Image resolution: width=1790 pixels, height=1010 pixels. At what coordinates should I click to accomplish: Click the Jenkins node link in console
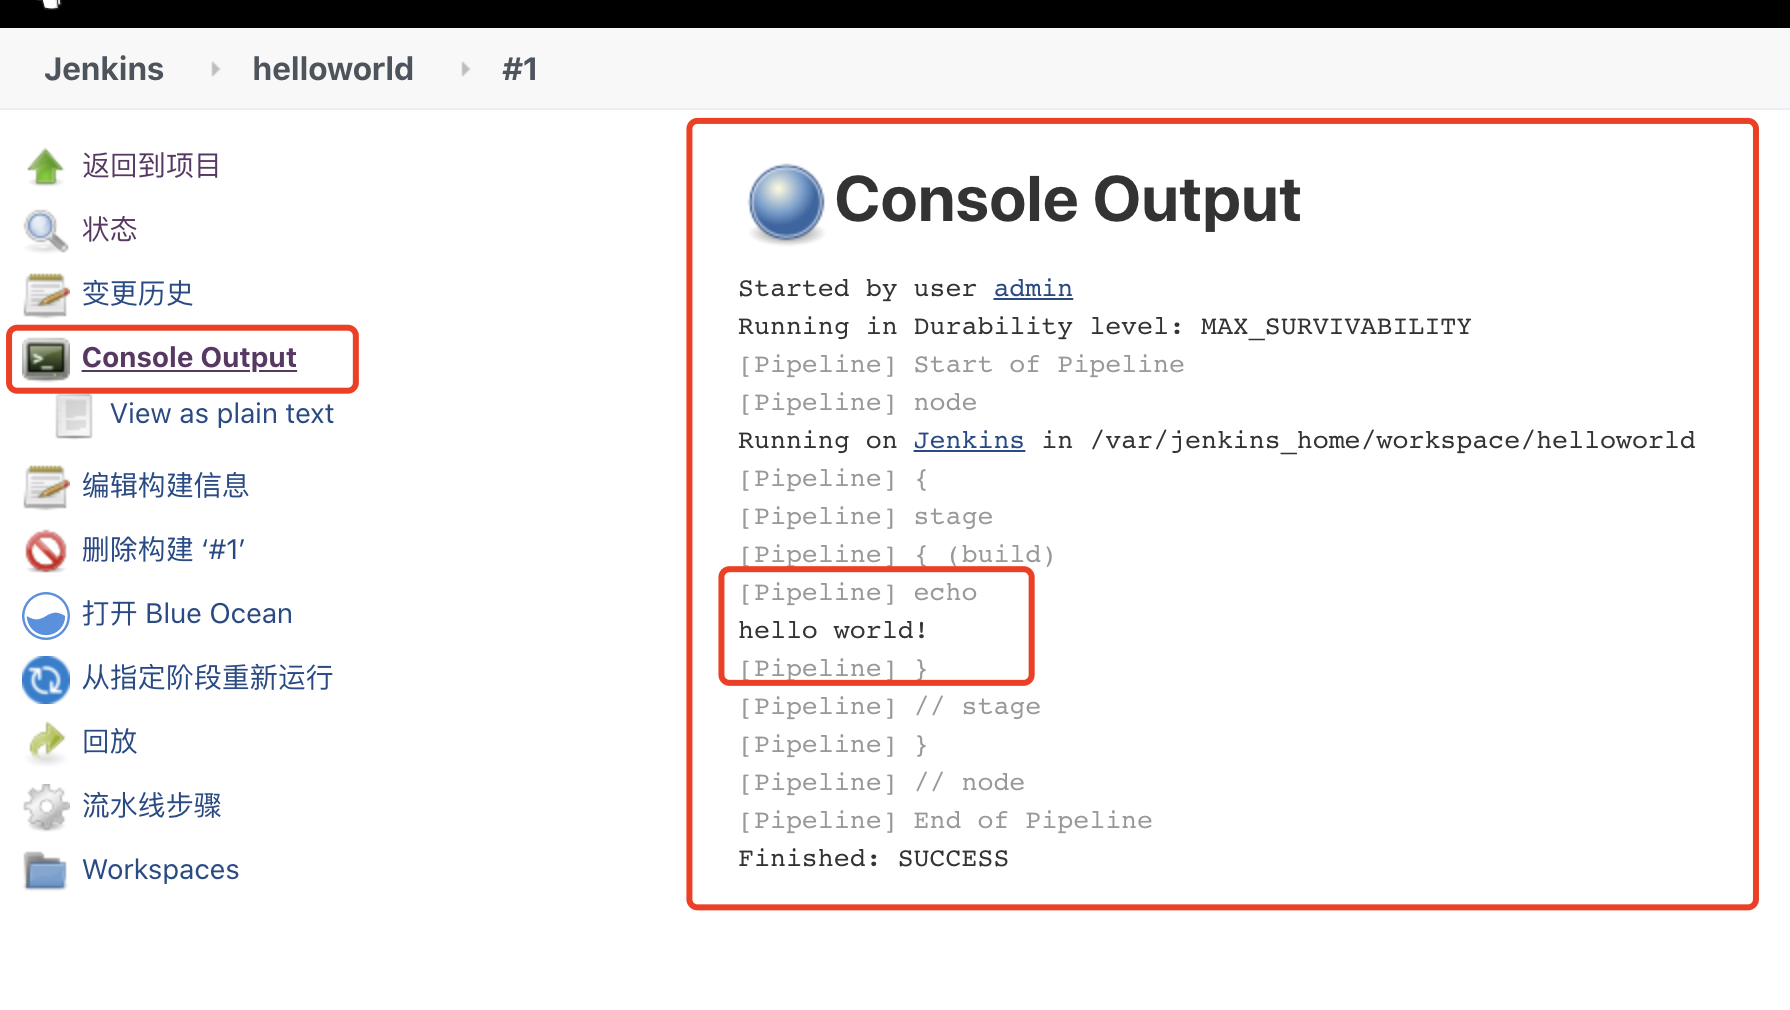click(969, 441)
